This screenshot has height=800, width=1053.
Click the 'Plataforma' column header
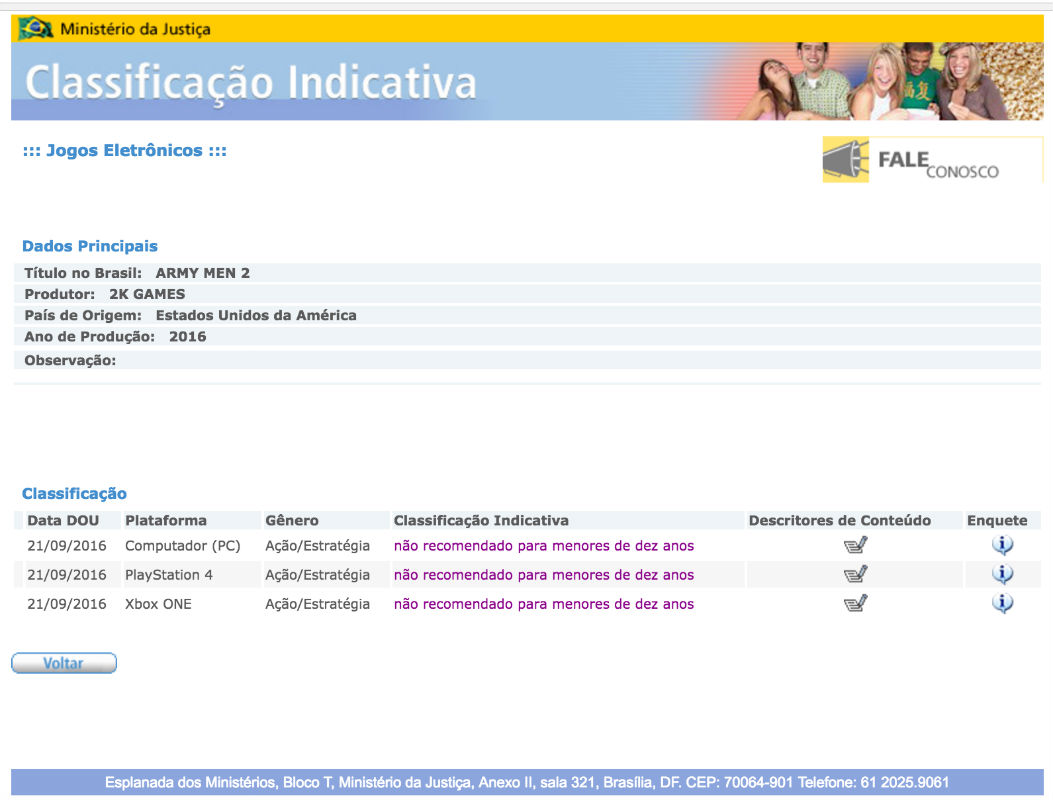click(x=166, y=521)
